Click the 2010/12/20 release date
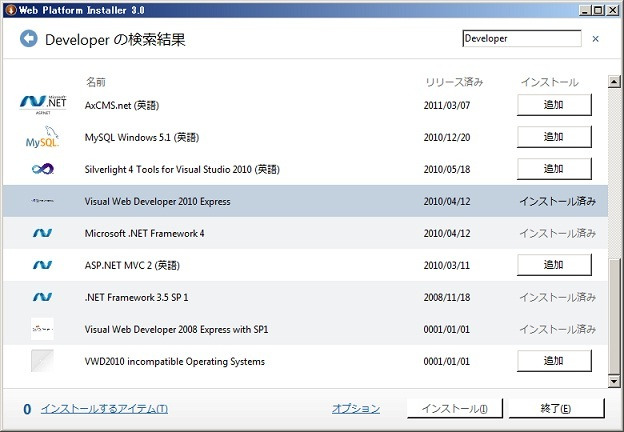Viewport: 624px width, 432px height. 447,137
